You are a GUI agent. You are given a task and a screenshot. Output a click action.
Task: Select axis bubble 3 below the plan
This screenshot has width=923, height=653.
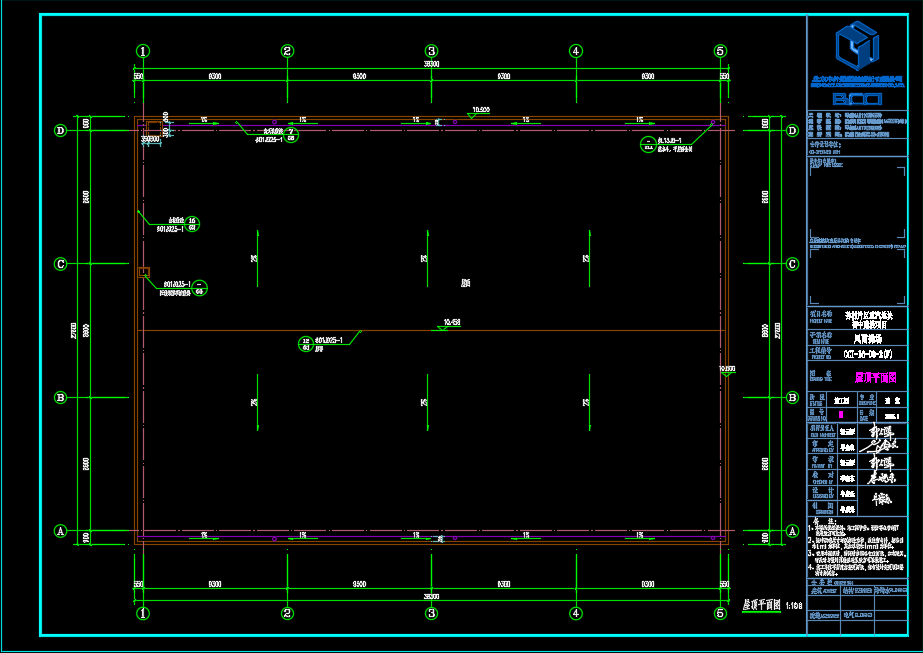pyautogui.click(x=431, y=614)
